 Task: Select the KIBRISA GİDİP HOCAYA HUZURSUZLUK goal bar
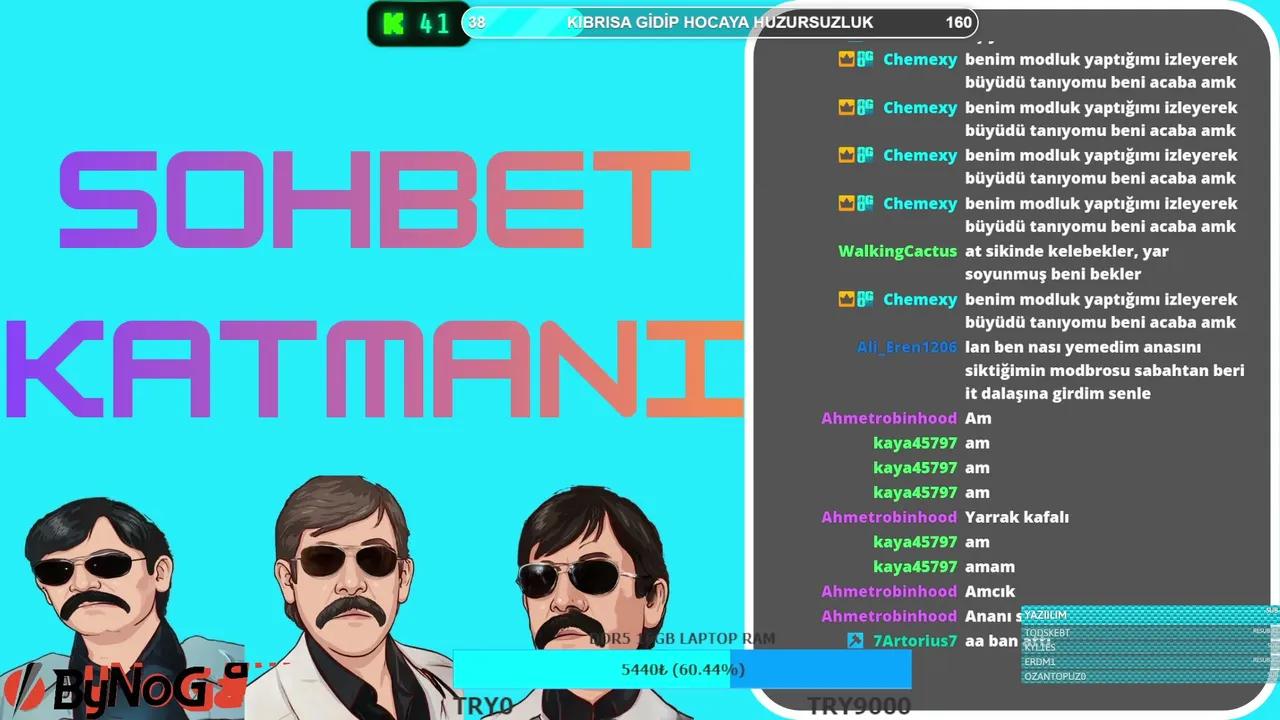[x=719, y=22]
